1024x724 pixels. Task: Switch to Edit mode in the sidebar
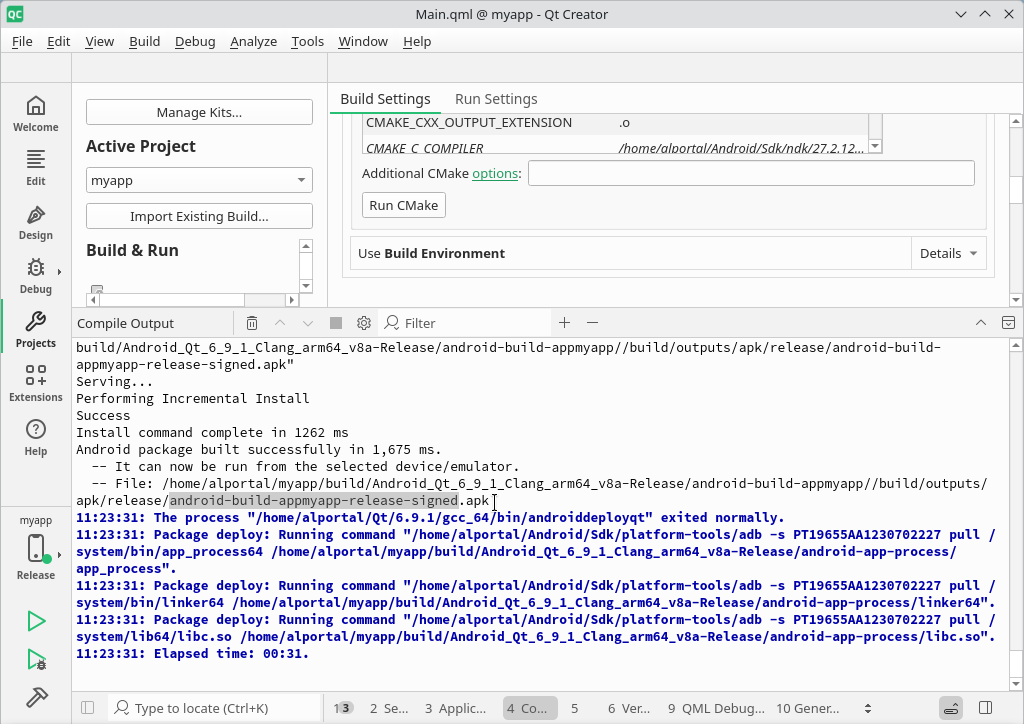pos(36,168)
